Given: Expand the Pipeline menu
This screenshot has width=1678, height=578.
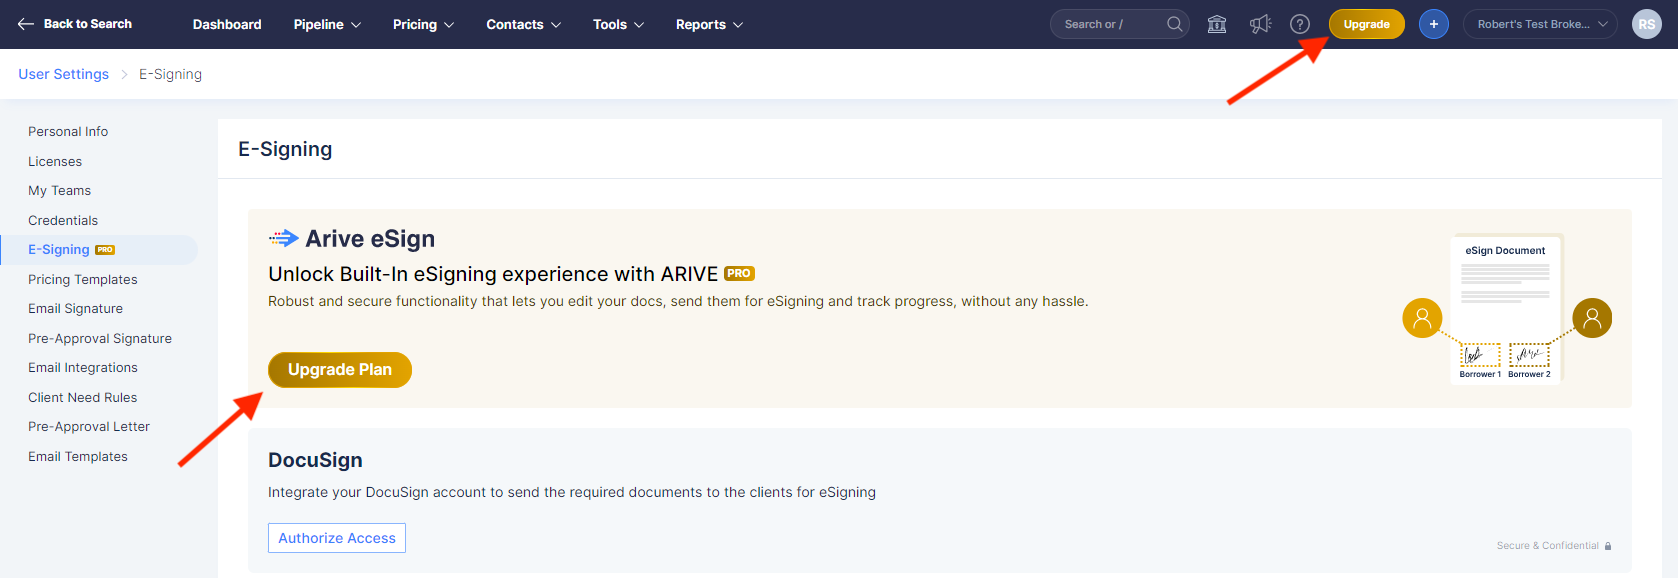Looking at the screenshot, I should pos(327,24).
